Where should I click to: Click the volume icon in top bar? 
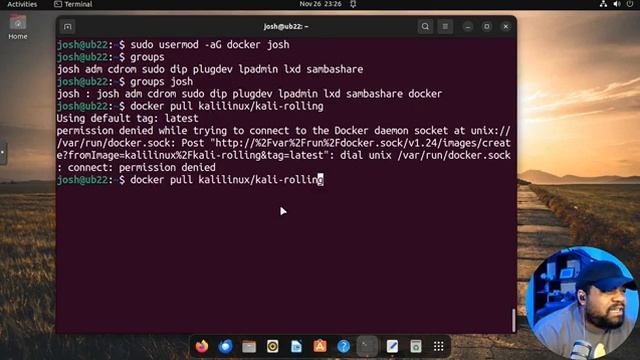point(617,4)
